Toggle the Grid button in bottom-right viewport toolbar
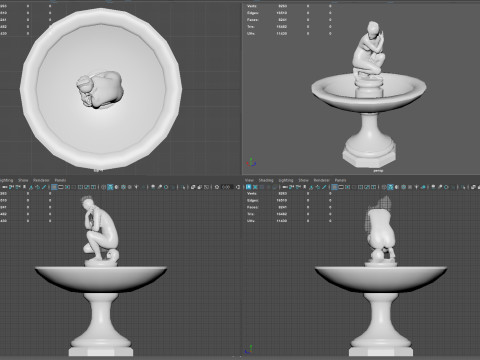 click(x=334, y=187)
